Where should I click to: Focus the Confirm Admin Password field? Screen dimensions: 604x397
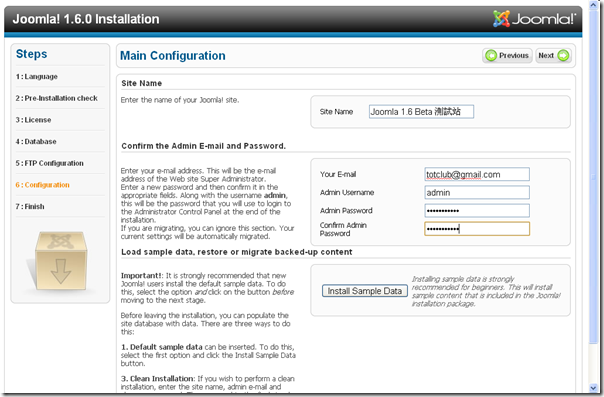[477, 229]
